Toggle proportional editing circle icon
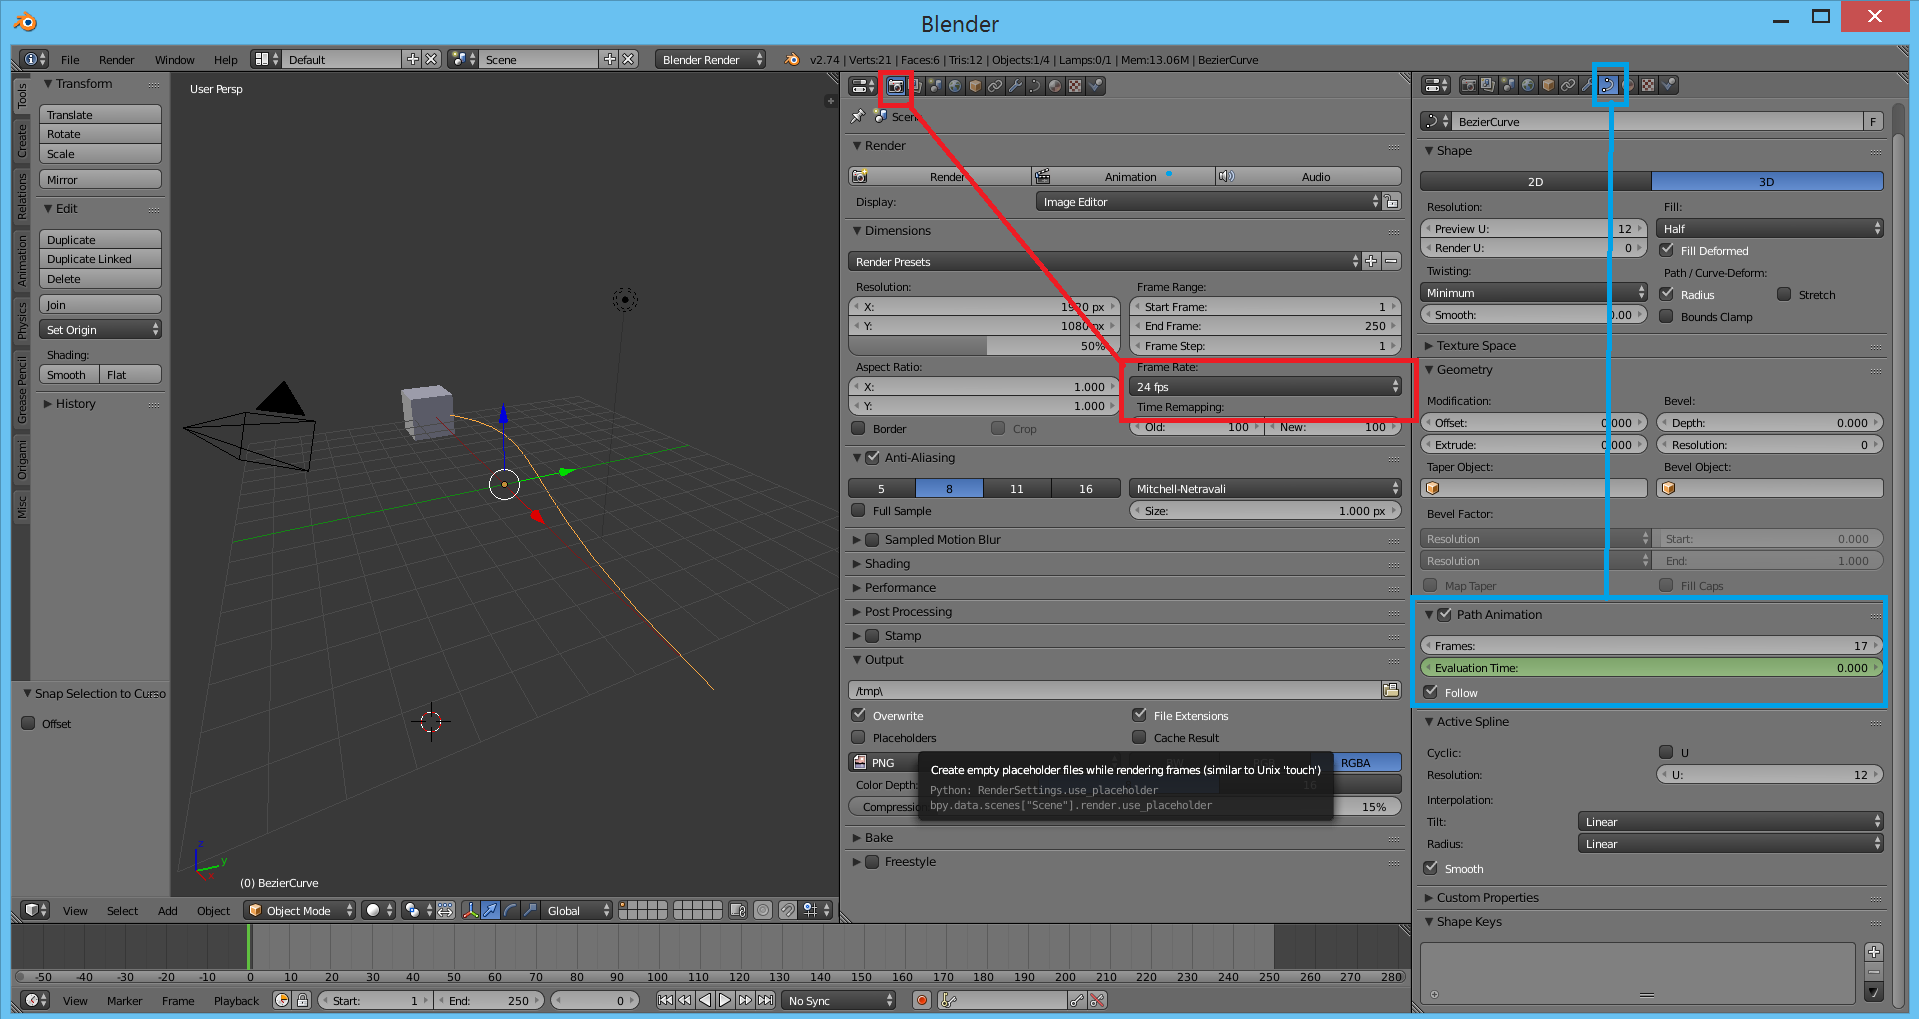 pyautogui.click(x=763, y=910)
